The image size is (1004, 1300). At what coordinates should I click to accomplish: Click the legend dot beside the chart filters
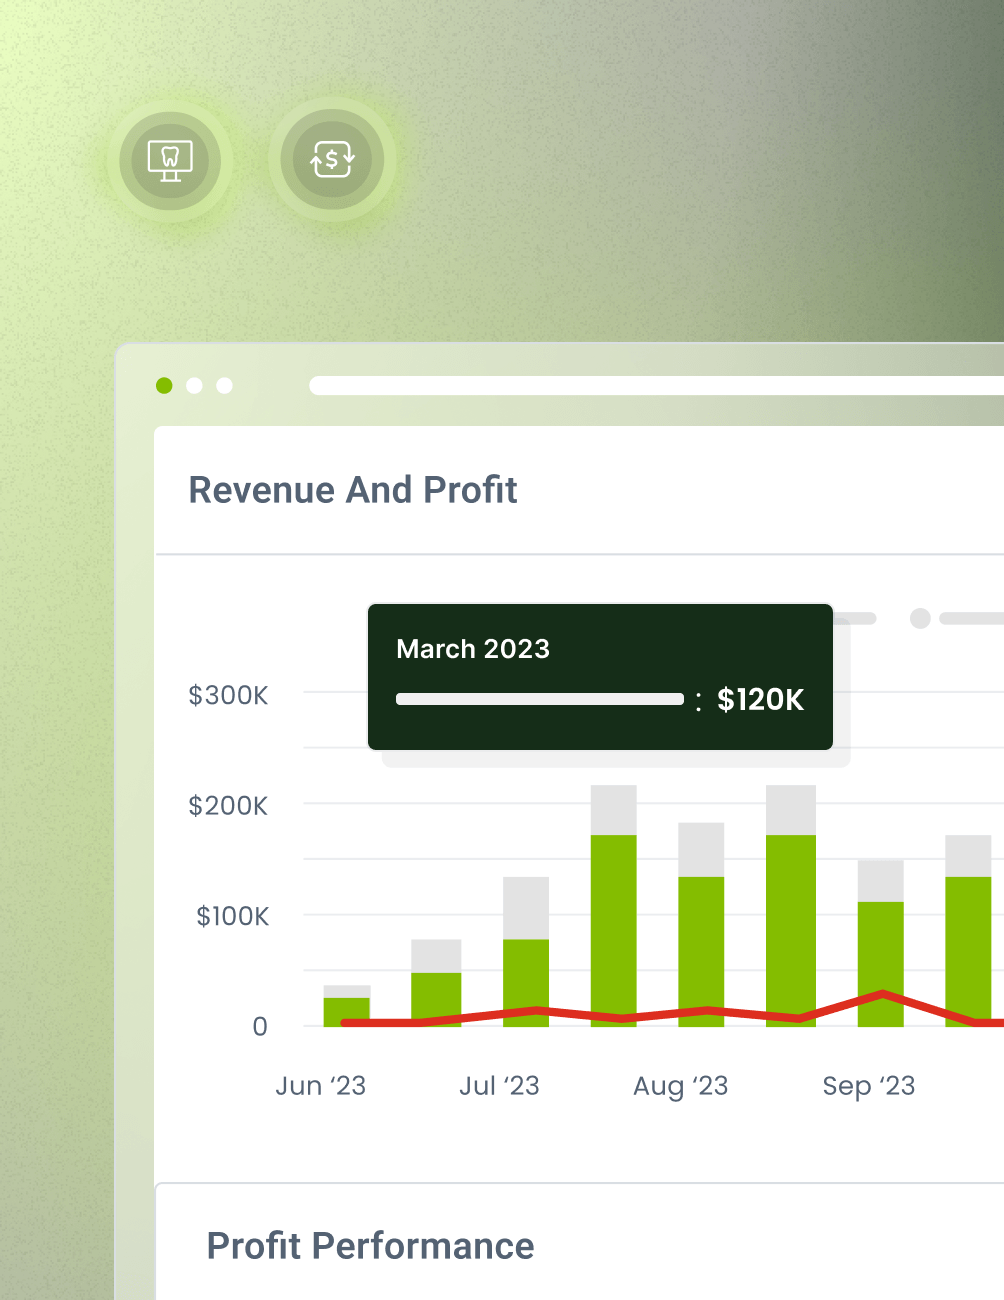[x=918, y=618]
